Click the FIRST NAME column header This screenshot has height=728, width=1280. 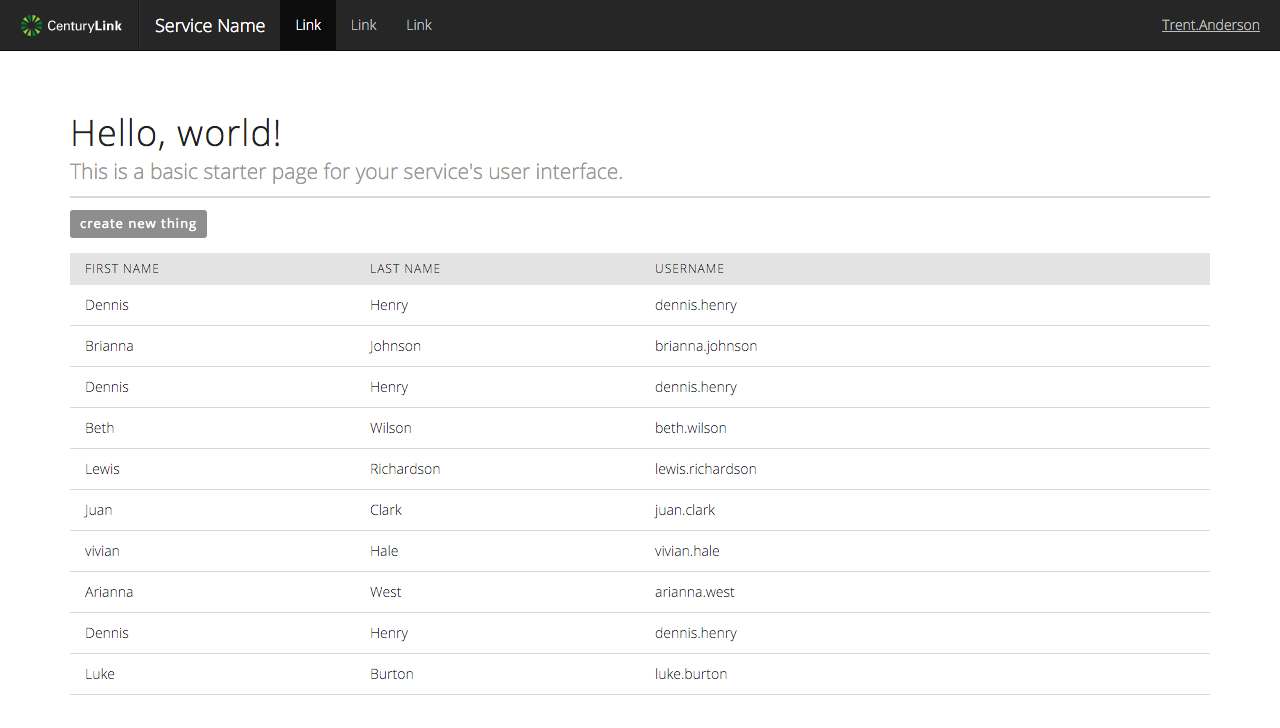[122, 269]
